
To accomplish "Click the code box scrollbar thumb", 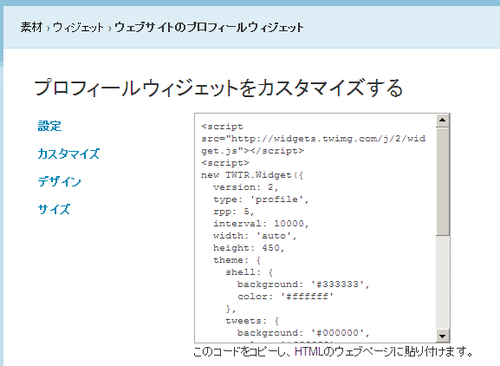I will tap(443, 181).
